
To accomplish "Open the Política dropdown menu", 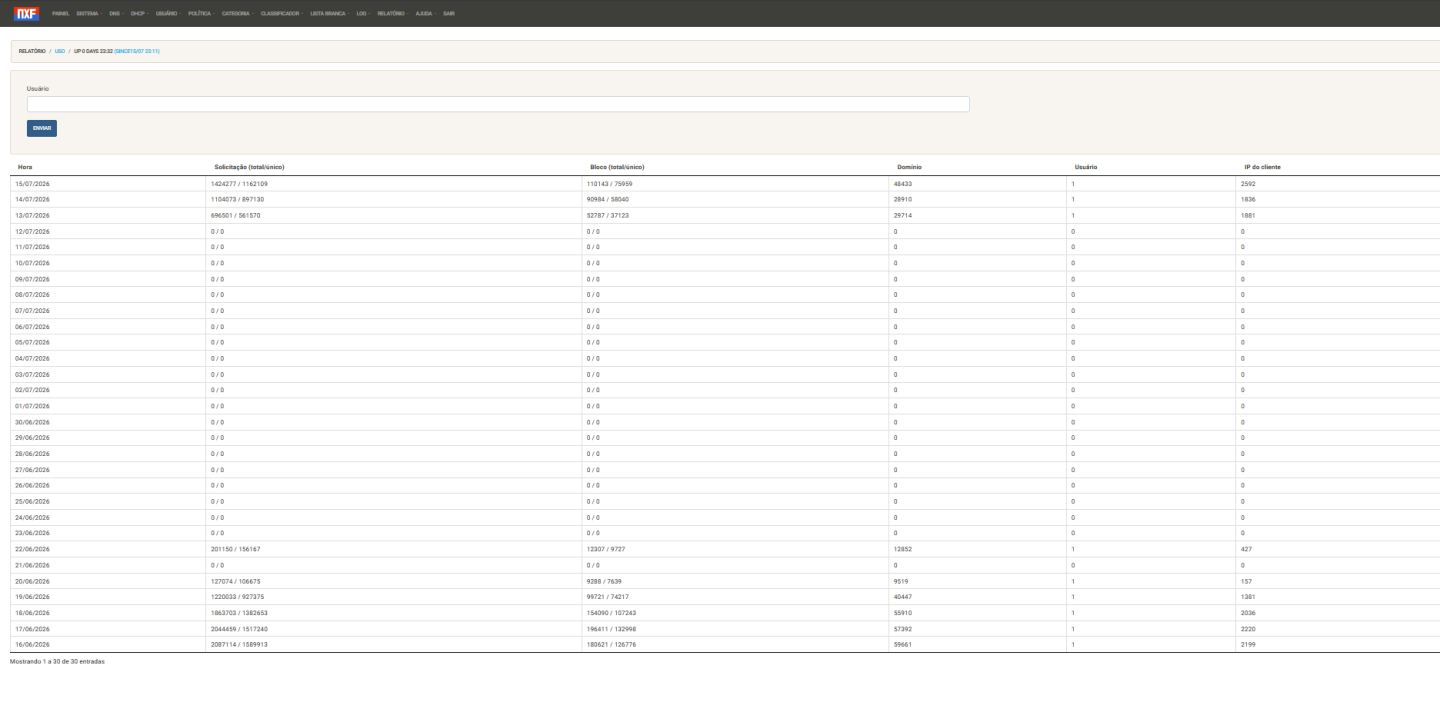I will click(201, 14).
